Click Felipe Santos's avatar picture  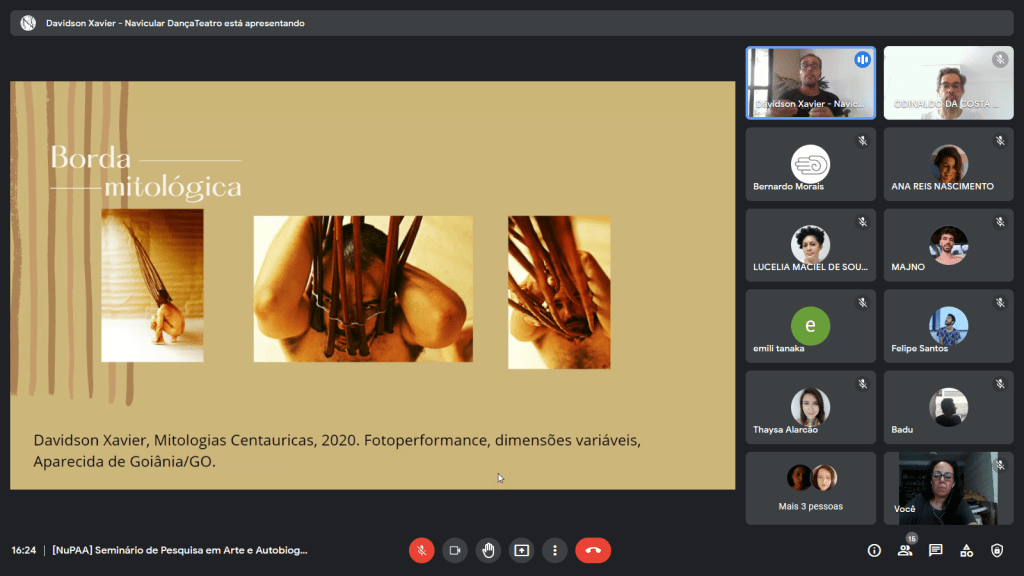[x=948, y=325]
